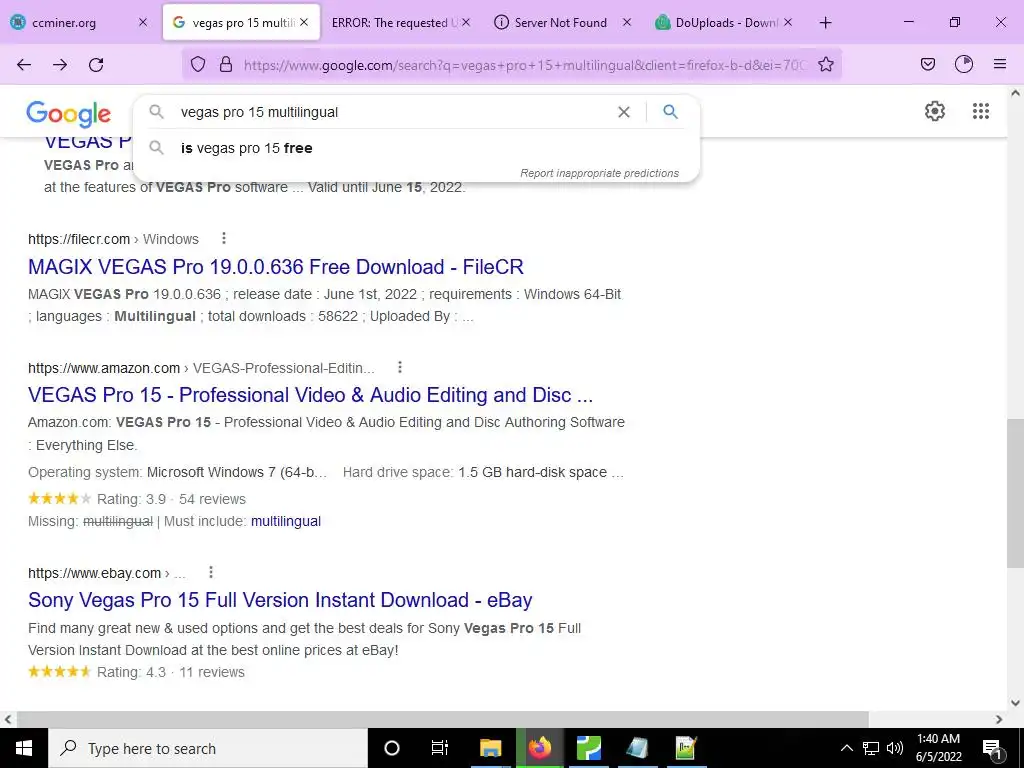1024x768 pixels.
Task: Open File Explorer from taskbar
Action: point(490,748)
